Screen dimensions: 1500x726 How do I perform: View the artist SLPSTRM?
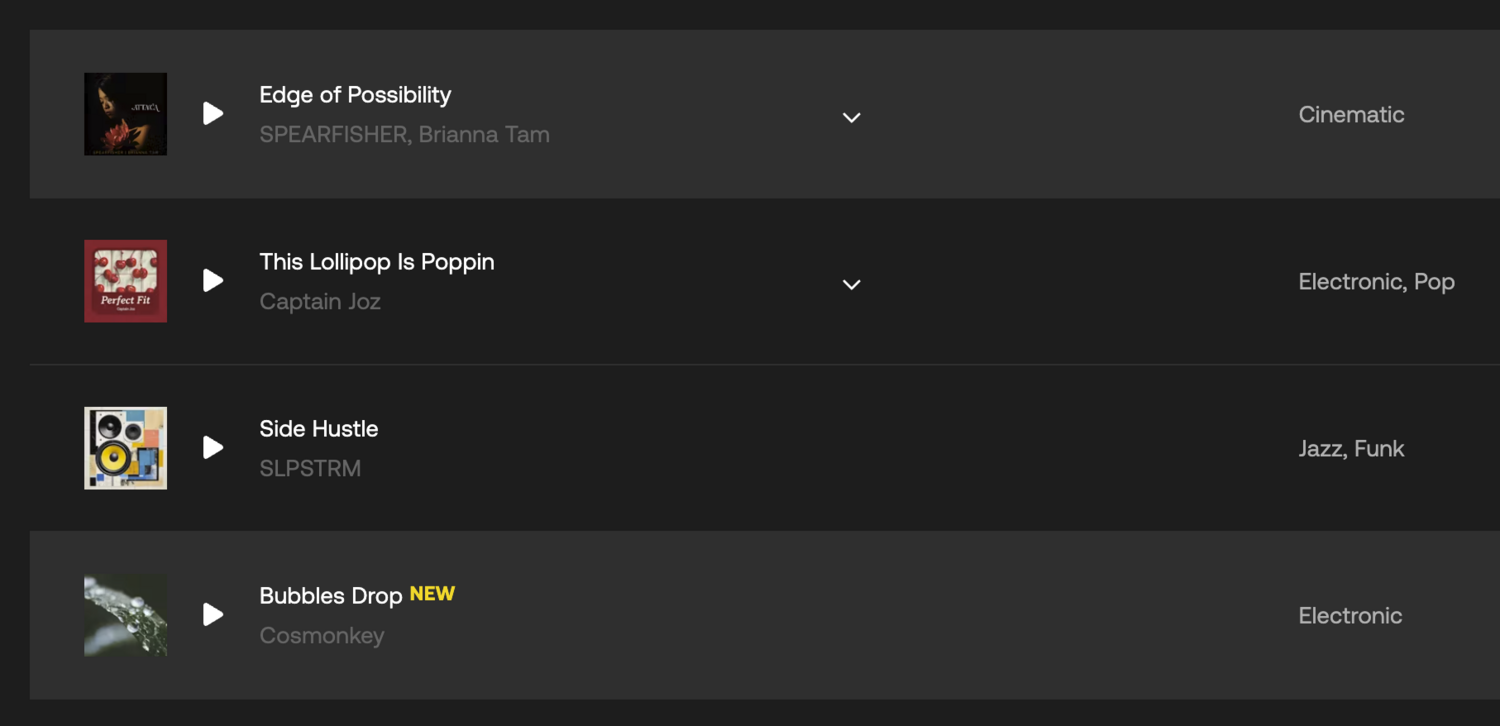(x=310, y=468)
